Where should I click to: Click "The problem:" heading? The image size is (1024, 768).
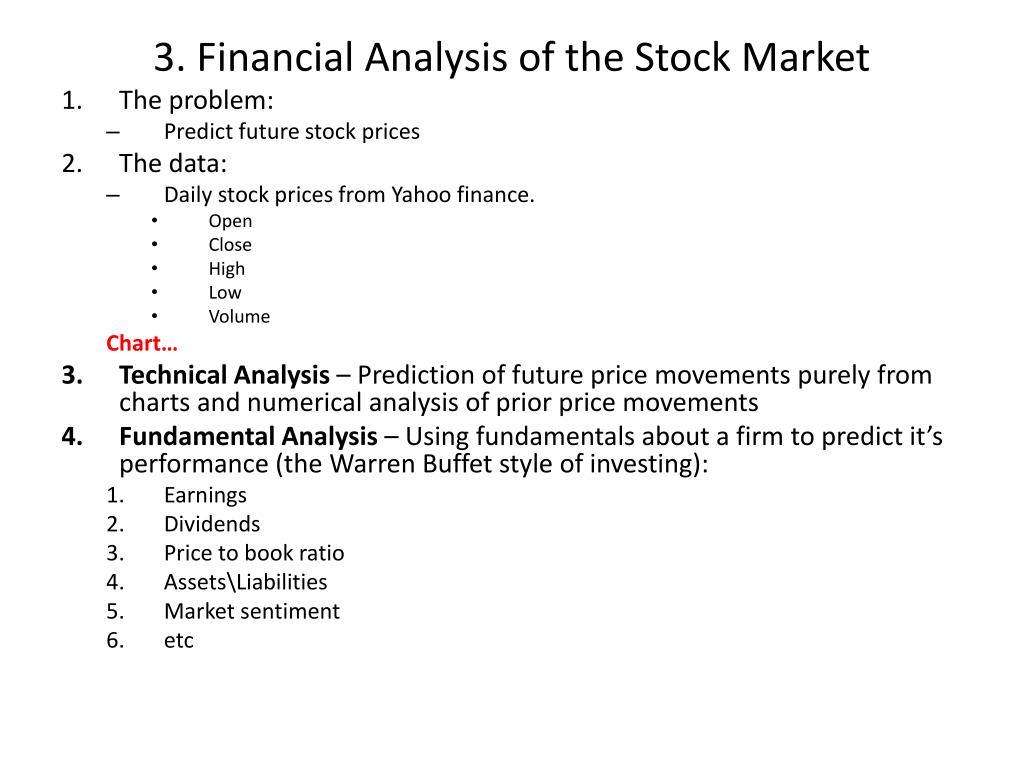196,101
